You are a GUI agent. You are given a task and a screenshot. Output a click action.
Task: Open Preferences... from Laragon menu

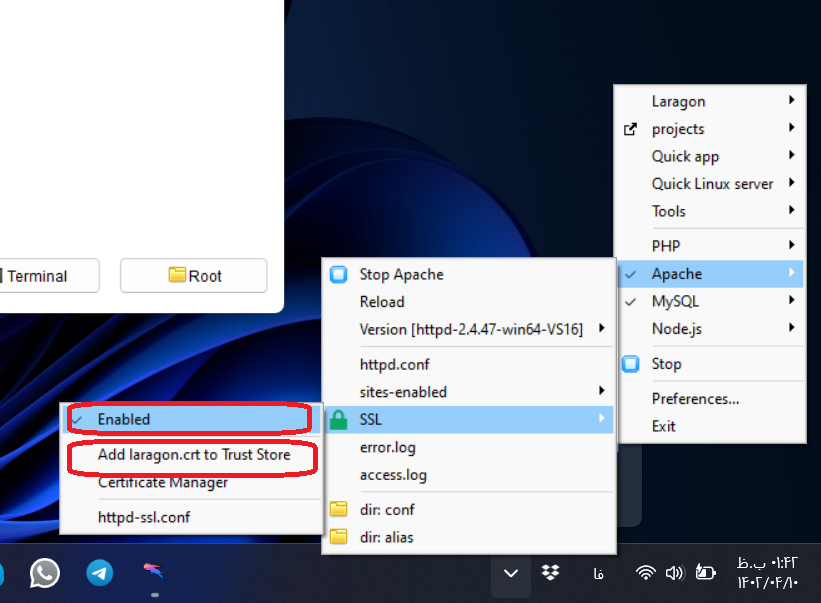(695, 399)
